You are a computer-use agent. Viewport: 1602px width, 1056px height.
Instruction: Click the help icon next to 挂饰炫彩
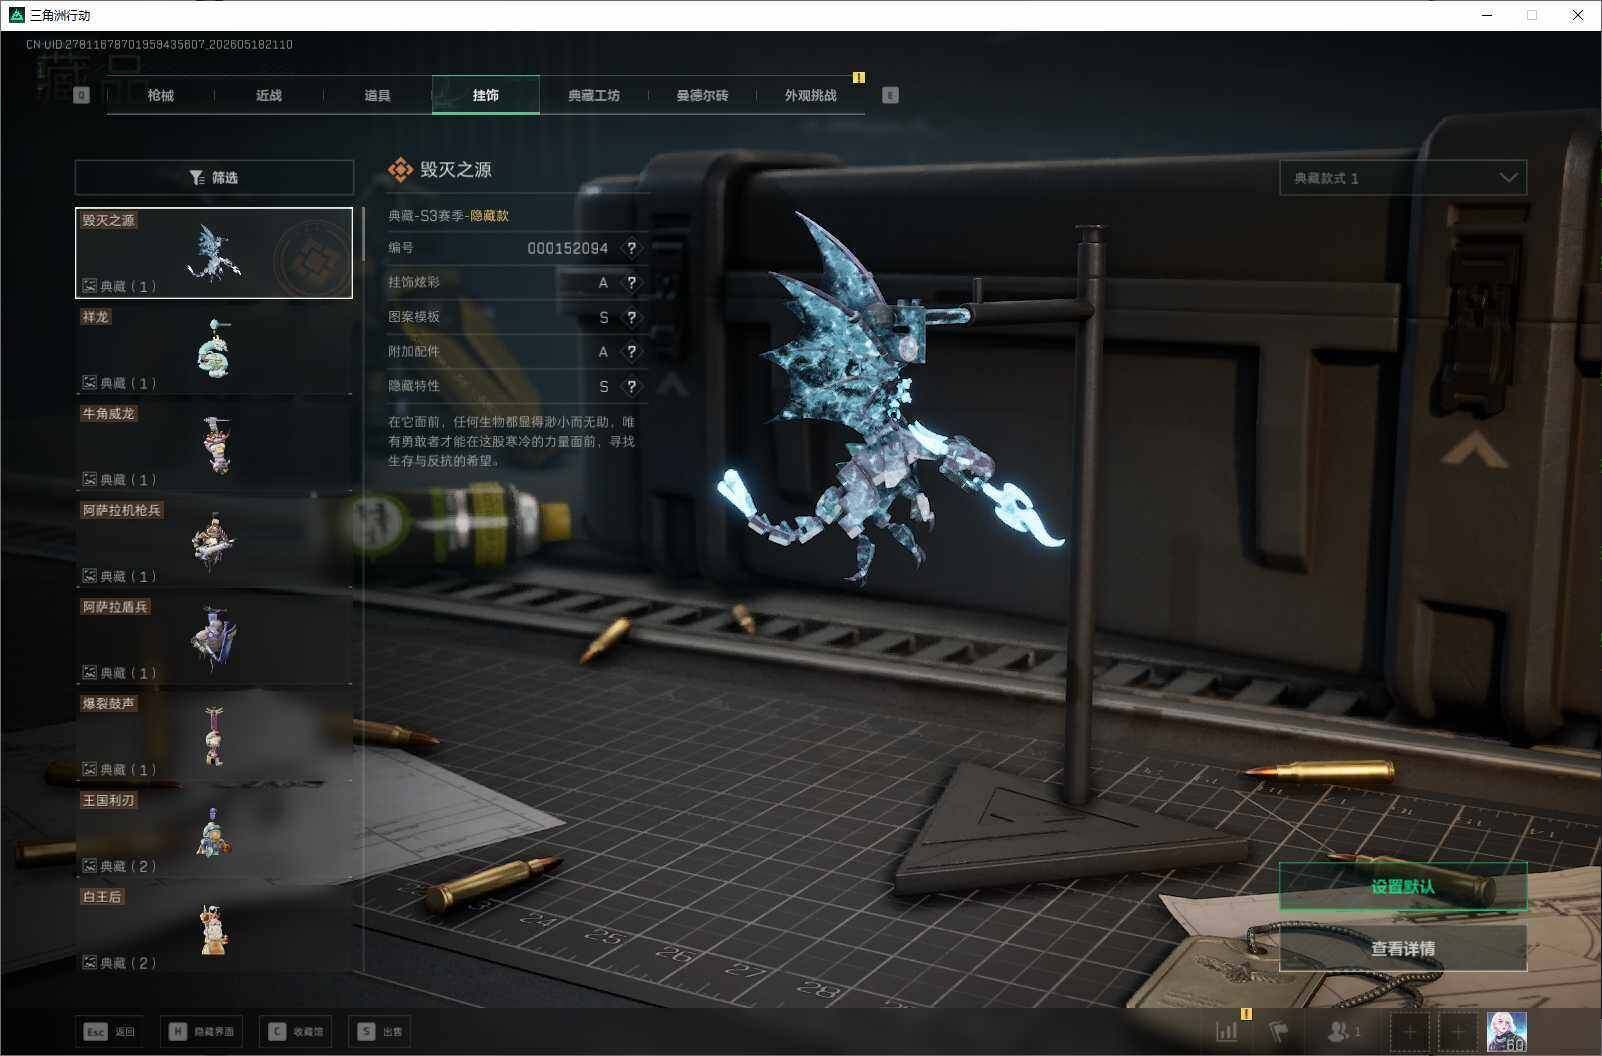click(631, 283)
